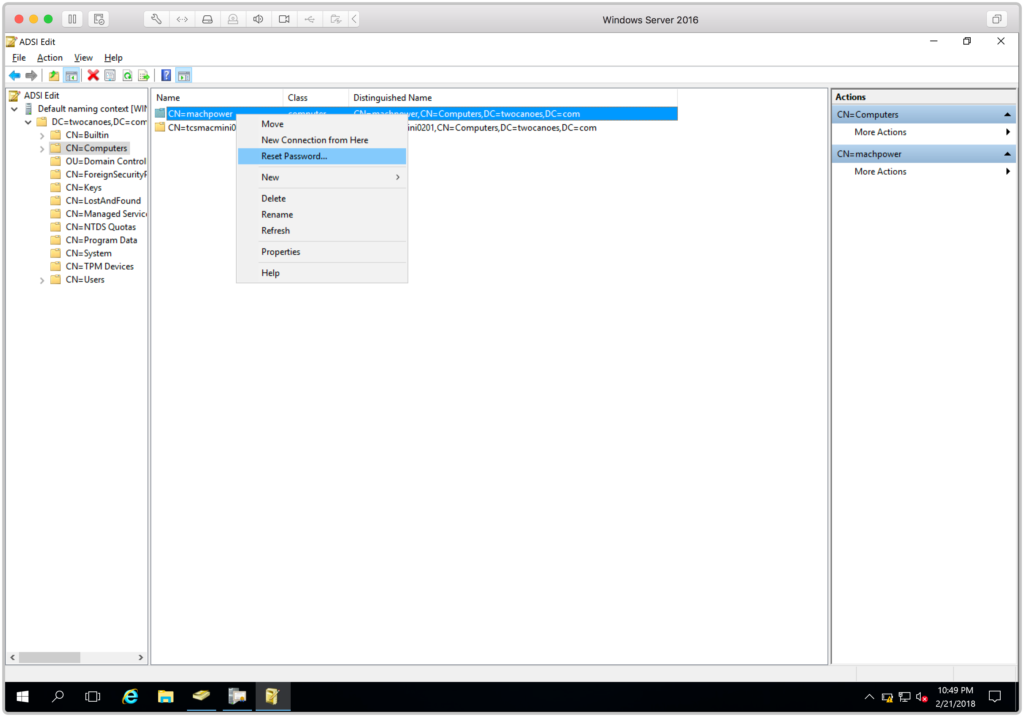Screen dimensions: 1024x717
Task: Collapse DC=twocanoes,DC=com tree node
Action: pyautogui.click(x=28, y=122)
